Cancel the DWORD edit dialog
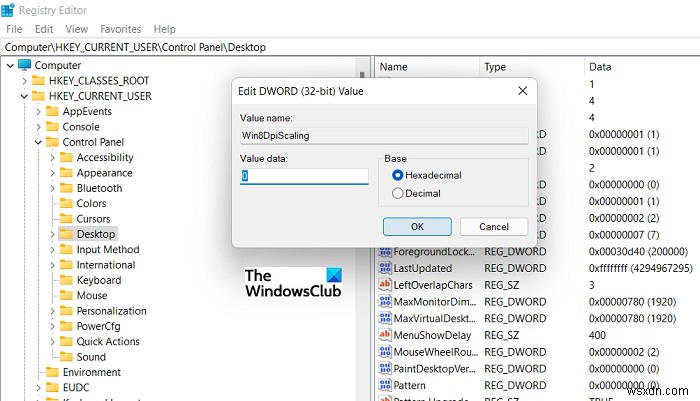 pyautogui.click(x=494, y=226)
